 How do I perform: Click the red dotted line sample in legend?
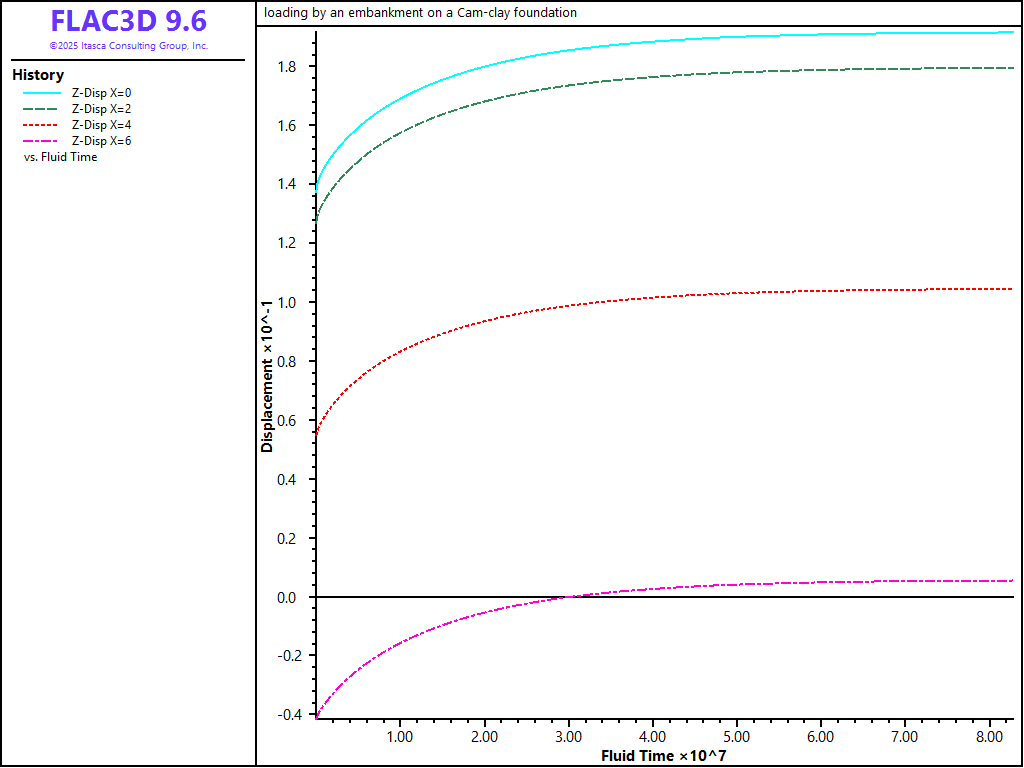pyautogui.click(x=42, y=125)
